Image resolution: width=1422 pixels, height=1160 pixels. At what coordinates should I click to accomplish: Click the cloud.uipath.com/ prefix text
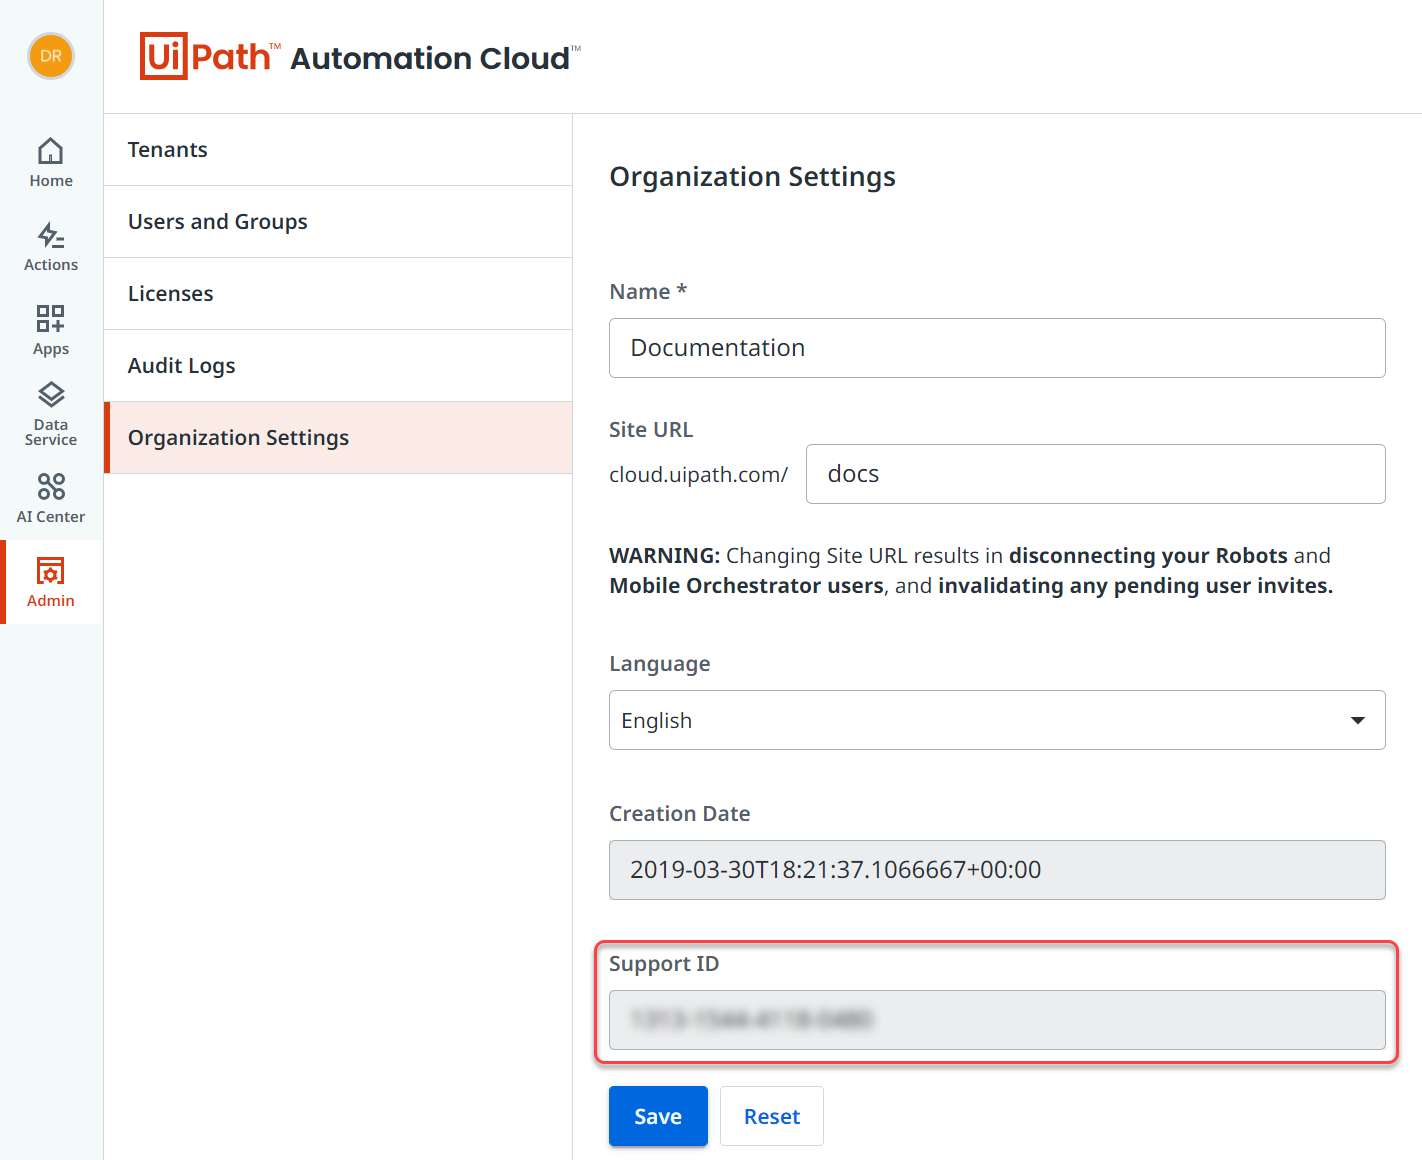[x=698, y=475]
